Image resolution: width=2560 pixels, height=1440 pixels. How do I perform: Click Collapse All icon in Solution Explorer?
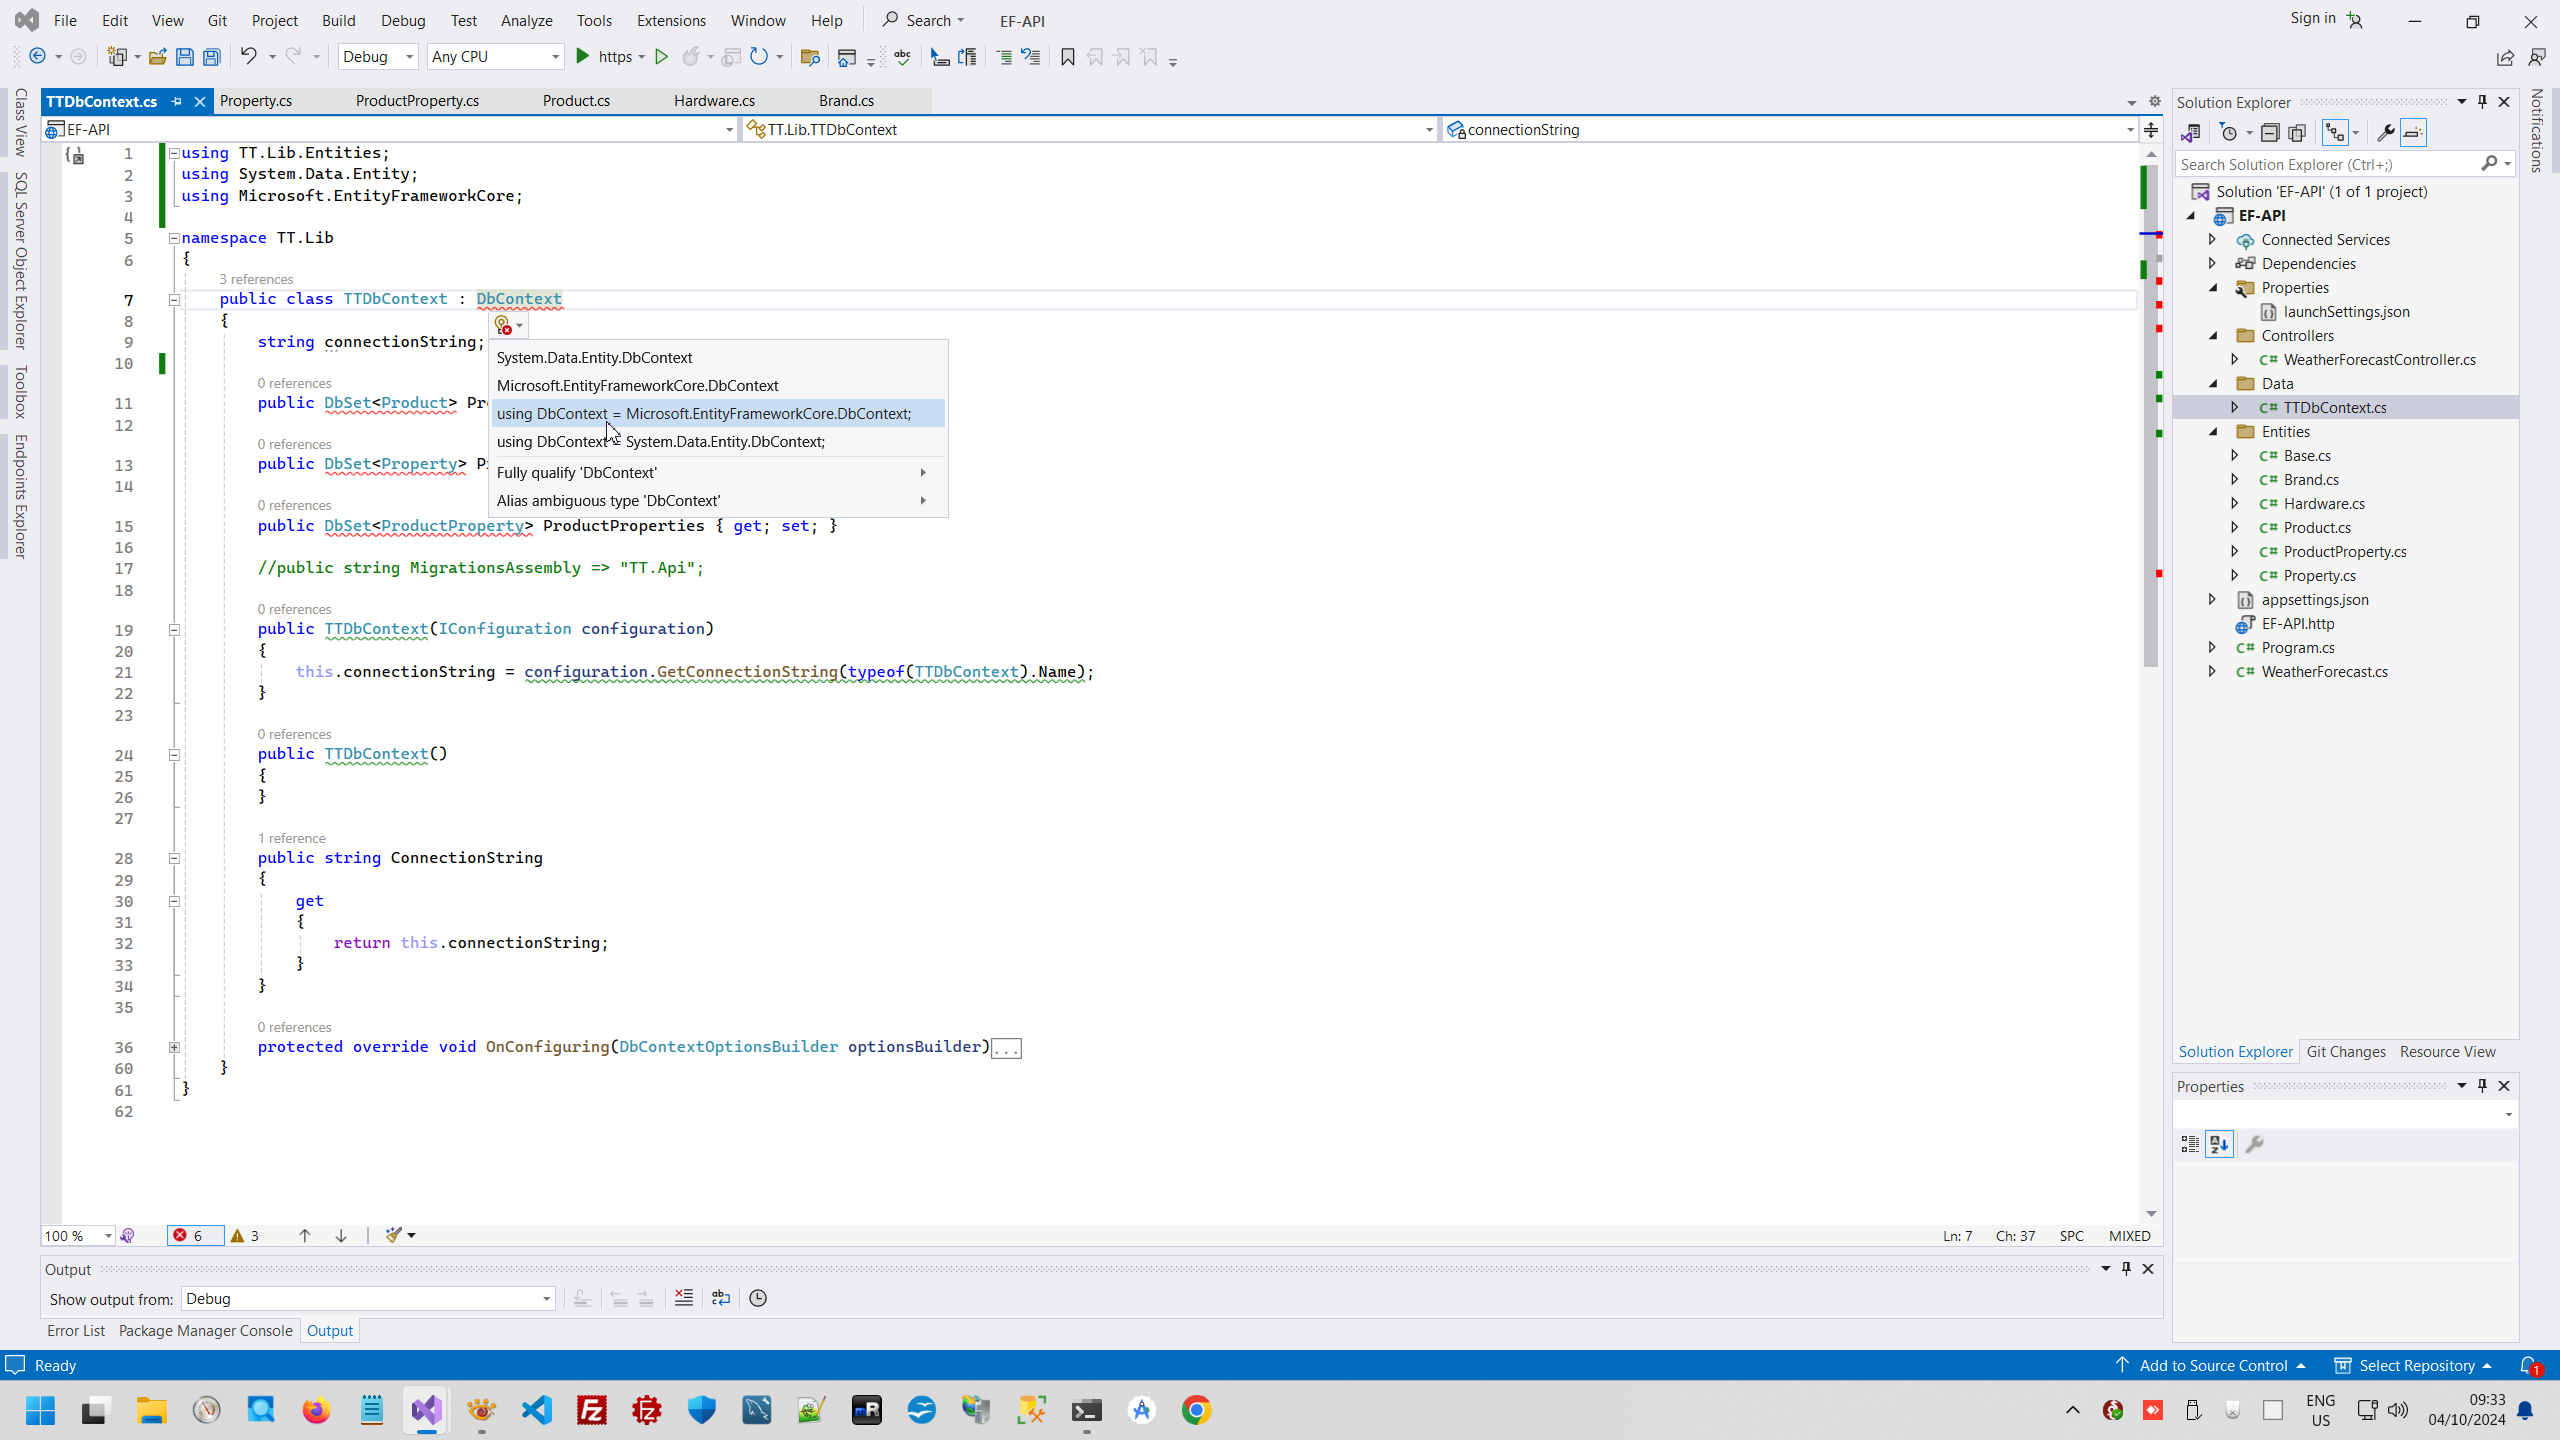coord(2270,133)
